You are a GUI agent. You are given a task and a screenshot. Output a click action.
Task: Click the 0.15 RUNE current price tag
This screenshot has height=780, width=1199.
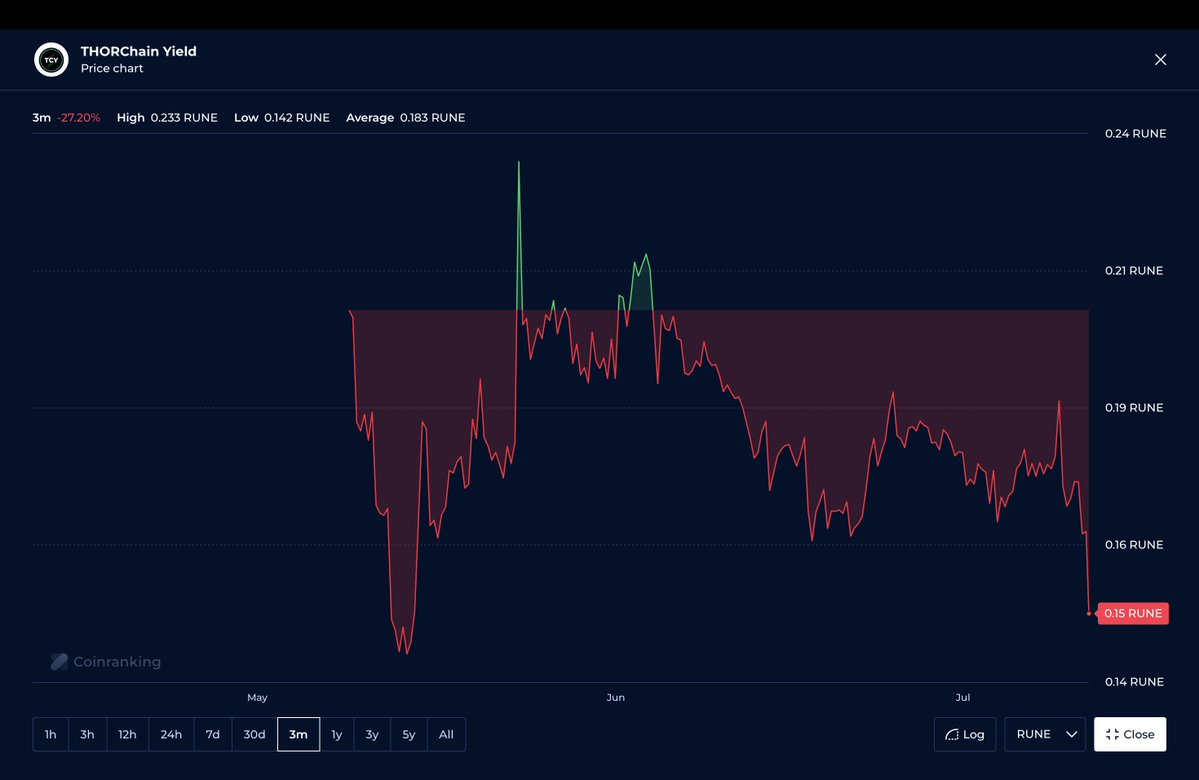point(1133,613)
